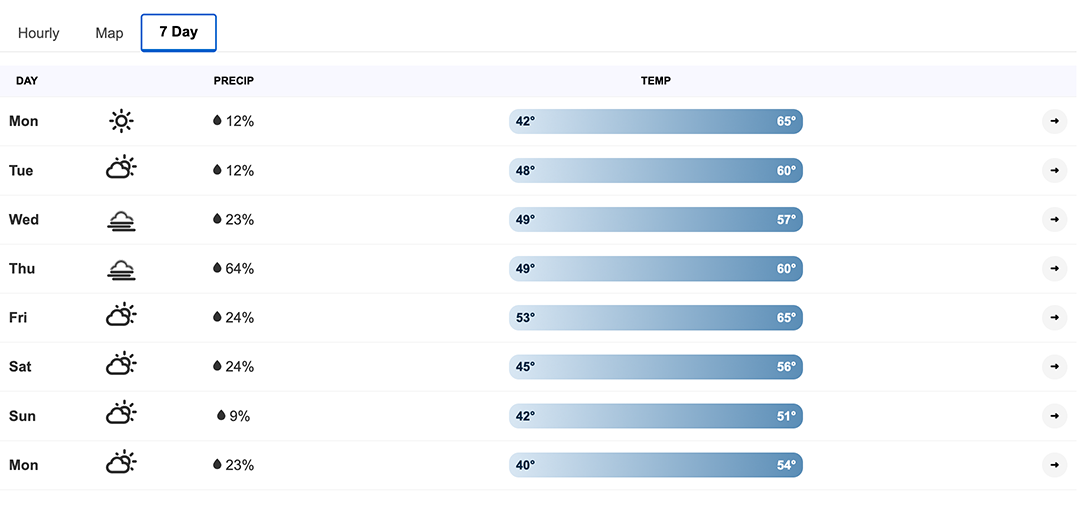Click the 48° low temperature on Tue
Viewport: 1077px width, 522px height.
(x=525, y=170)
